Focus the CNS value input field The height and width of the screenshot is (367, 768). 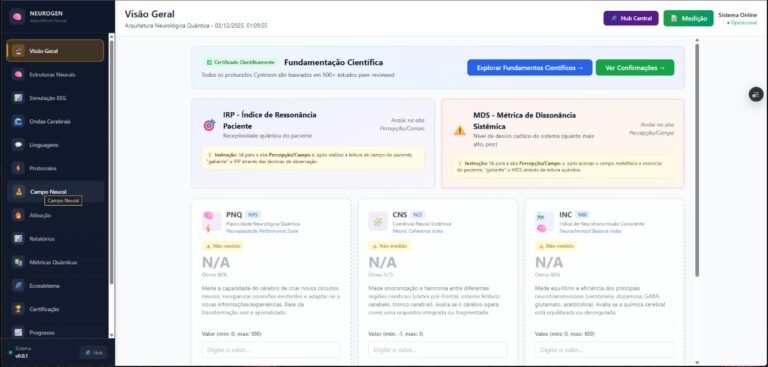tap(437, 350)
